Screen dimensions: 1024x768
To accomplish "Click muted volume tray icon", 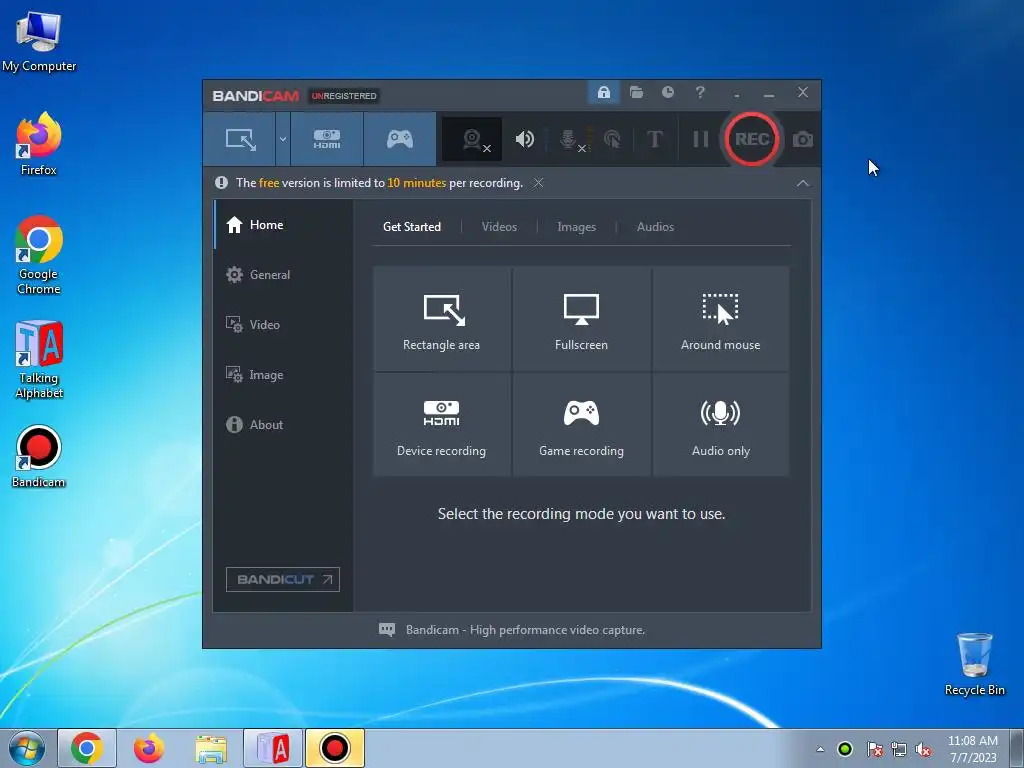I will pos(923,749).
